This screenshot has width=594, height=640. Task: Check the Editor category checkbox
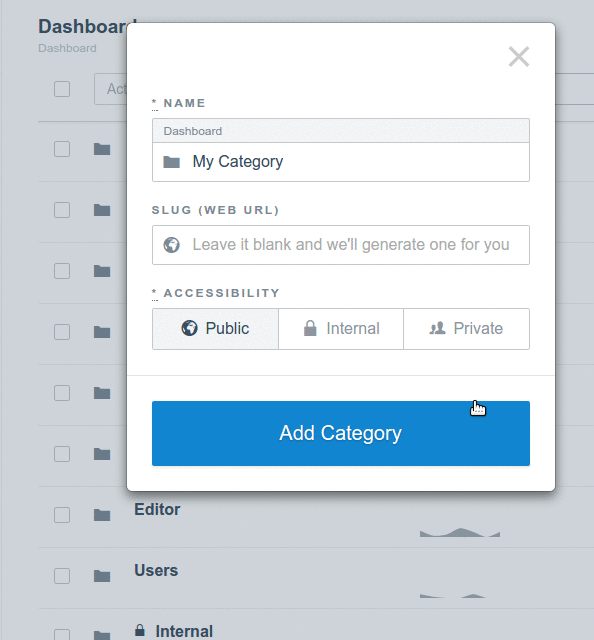click(62, 515)
